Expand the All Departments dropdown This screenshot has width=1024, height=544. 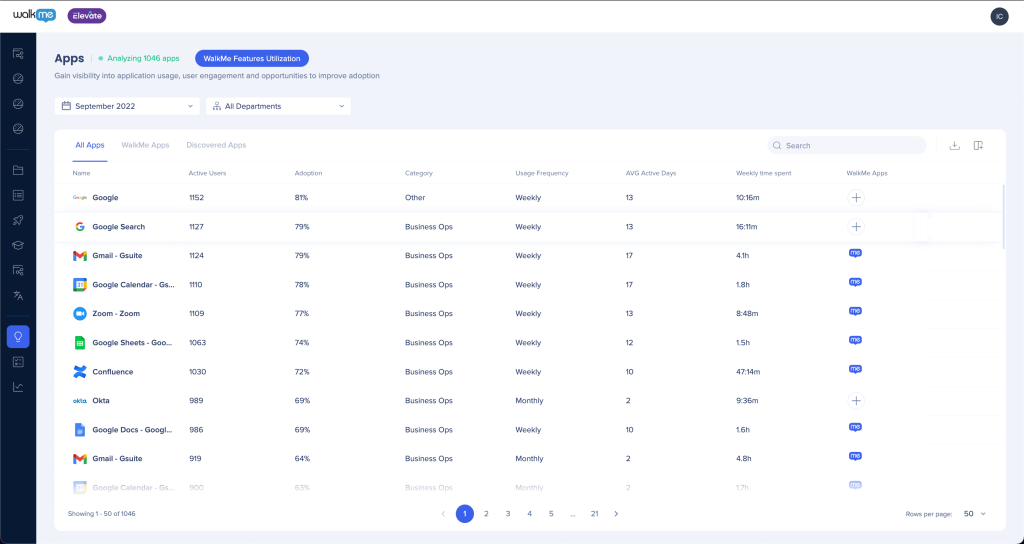(278, 106)
